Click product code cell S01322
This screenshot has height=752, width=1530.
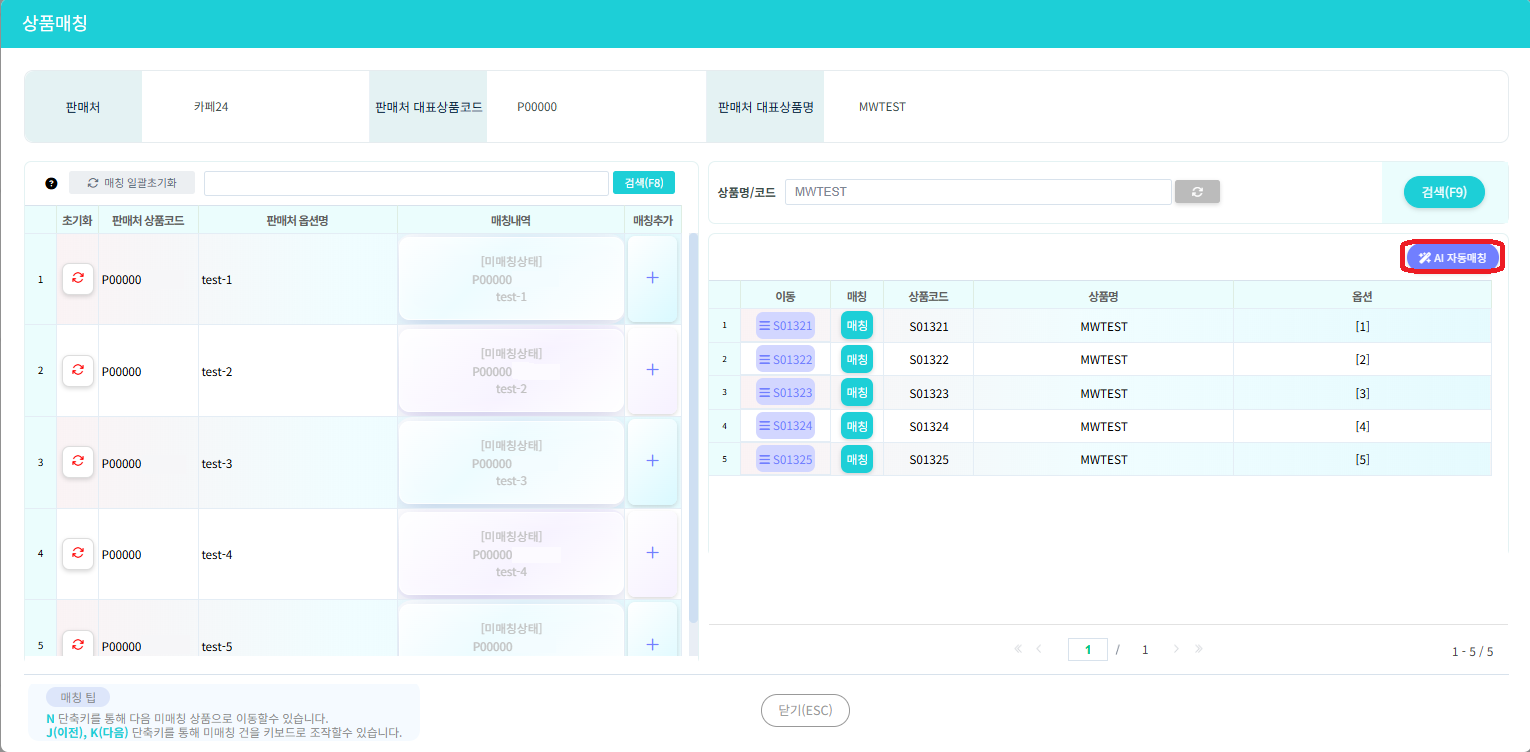[x=929, y=360]
